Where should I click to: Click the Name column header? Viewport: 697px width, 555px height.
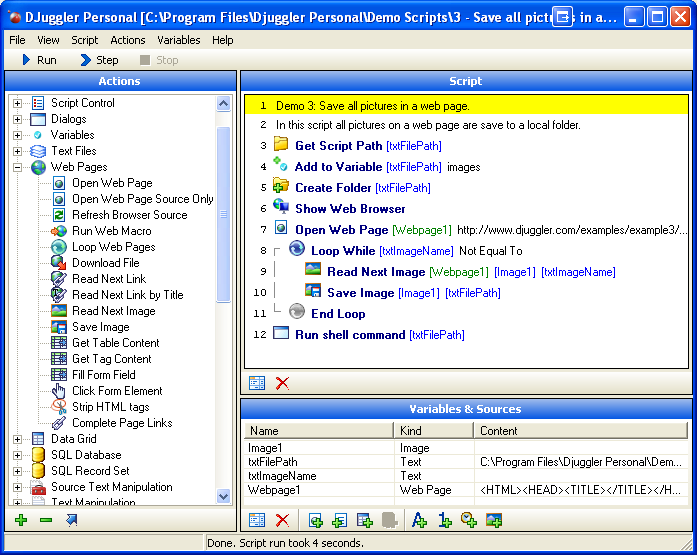click(x=319, y=431)
